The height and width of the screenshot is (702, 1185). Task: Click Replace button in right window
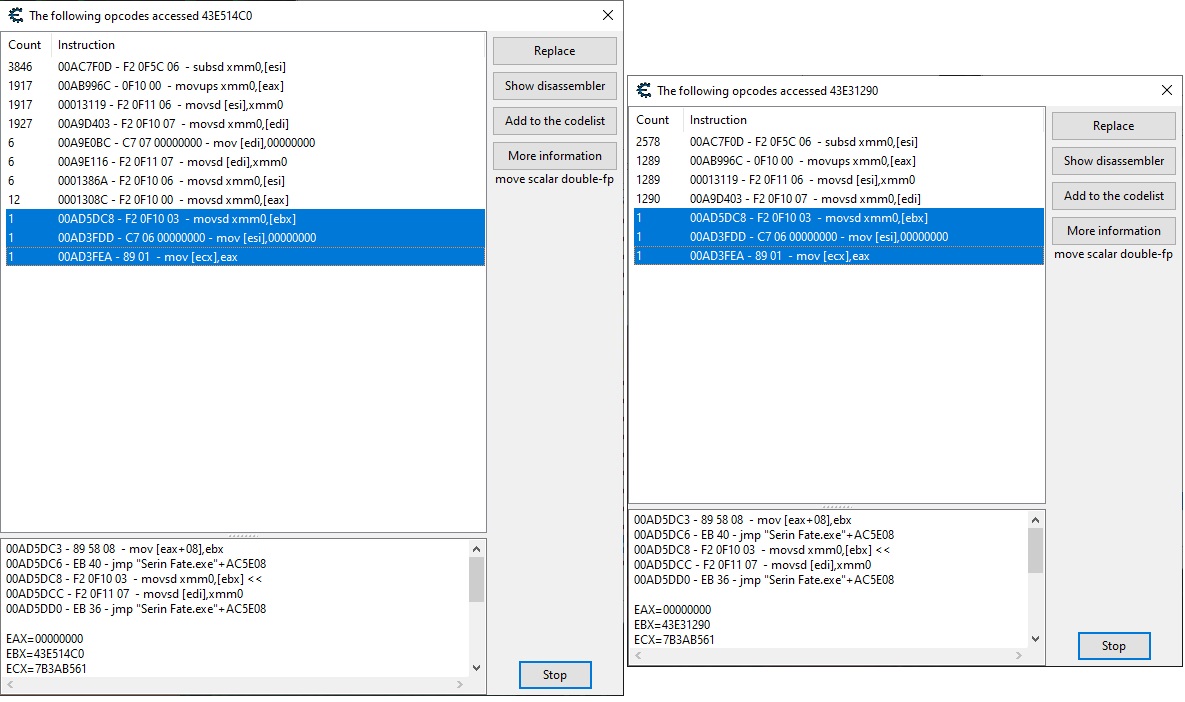tap(1113, 126)
